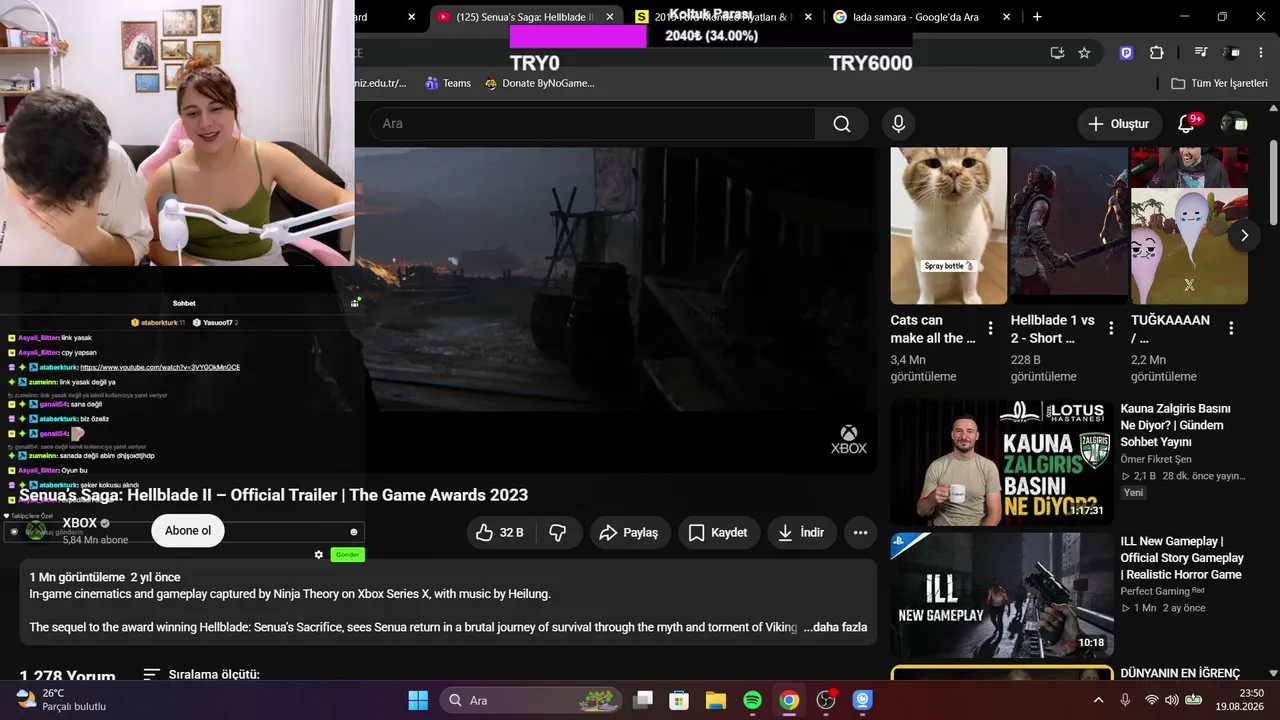This screenshot has height=720, width=1280.
Task: Open the Windows Start menu
Action: 418,700
